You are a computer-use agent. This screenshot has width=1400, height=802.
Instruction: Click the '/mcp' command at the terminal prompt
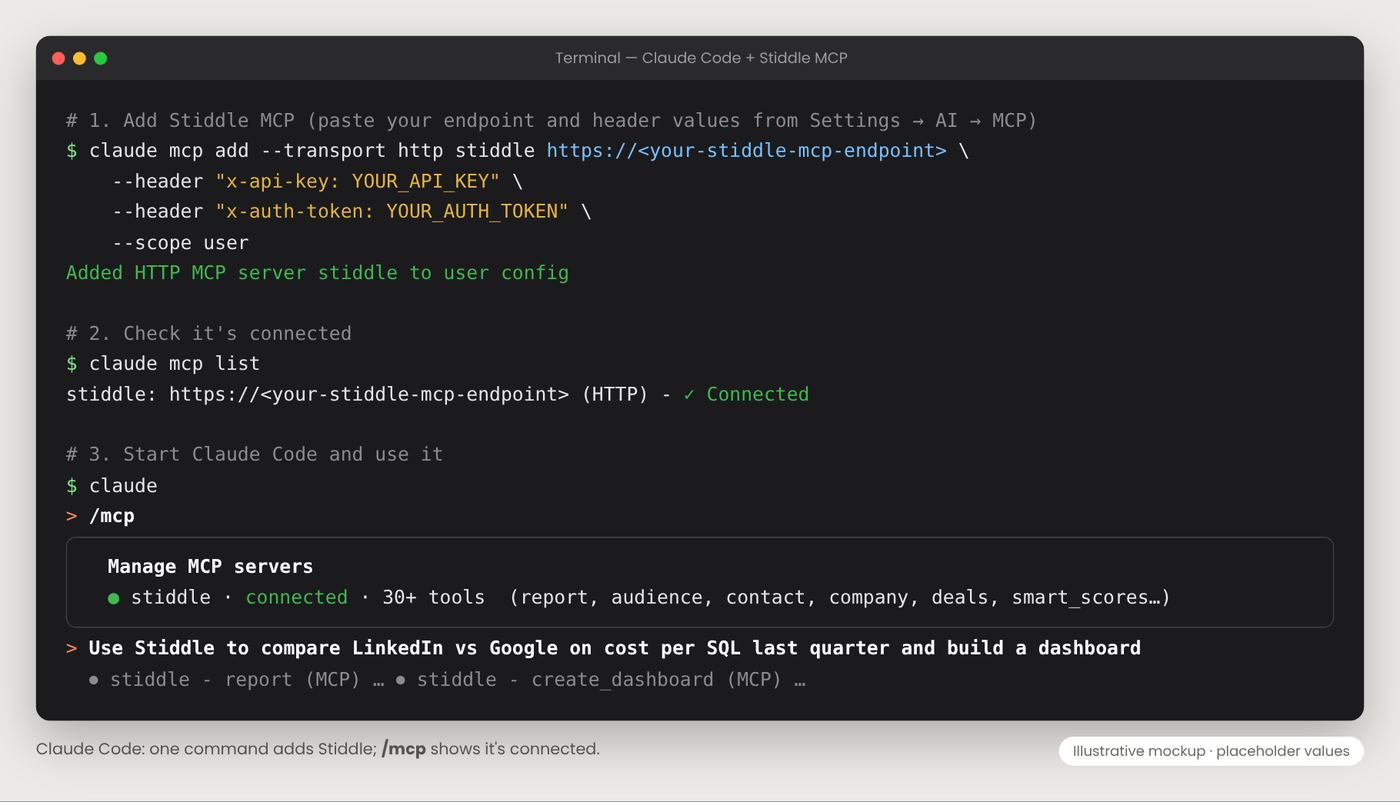coord(112,516)
